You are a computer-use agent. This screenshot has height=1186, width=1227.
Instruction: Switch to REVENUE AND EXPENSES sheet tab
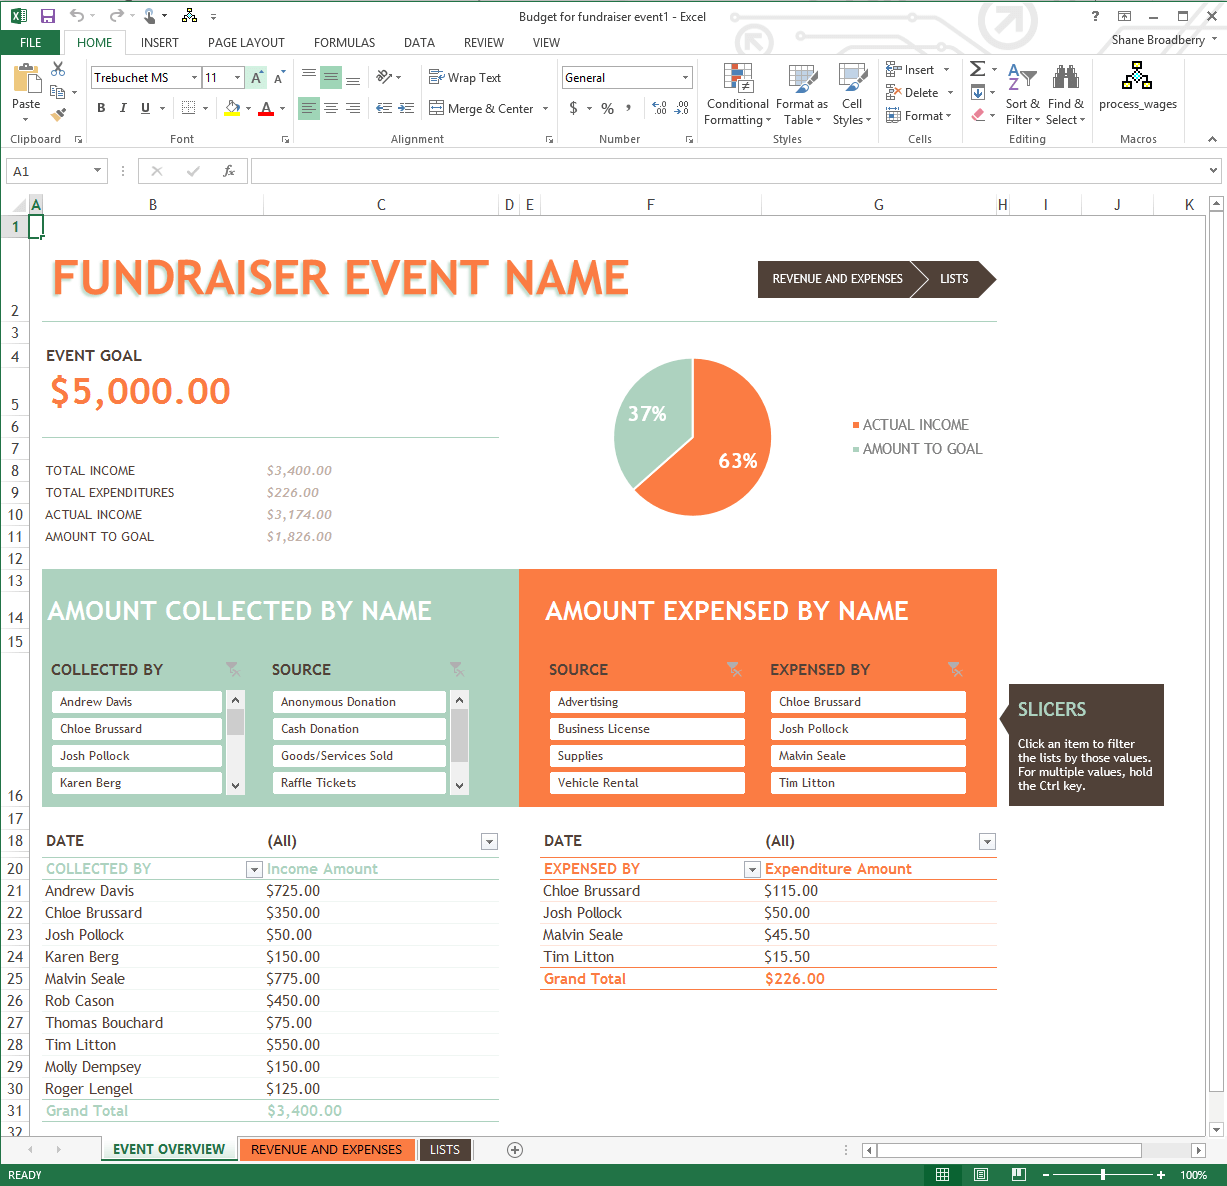[326, 1150]
